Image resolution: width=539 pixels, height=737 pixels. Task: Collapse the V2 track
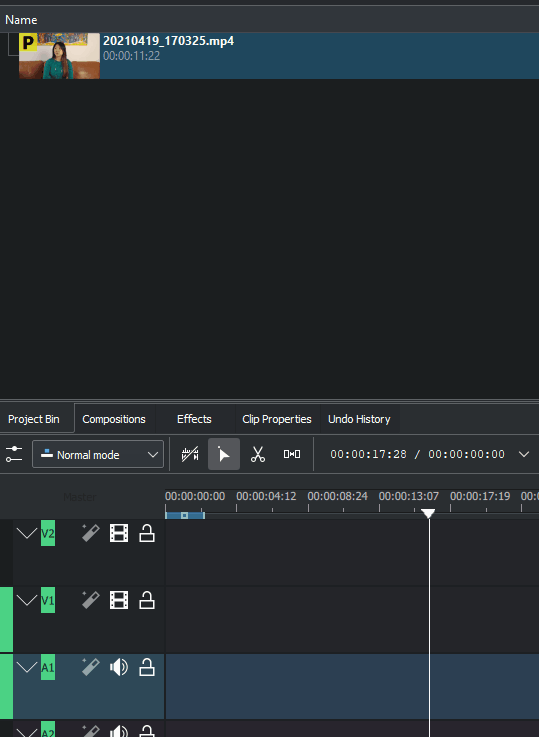coord(27,533)
